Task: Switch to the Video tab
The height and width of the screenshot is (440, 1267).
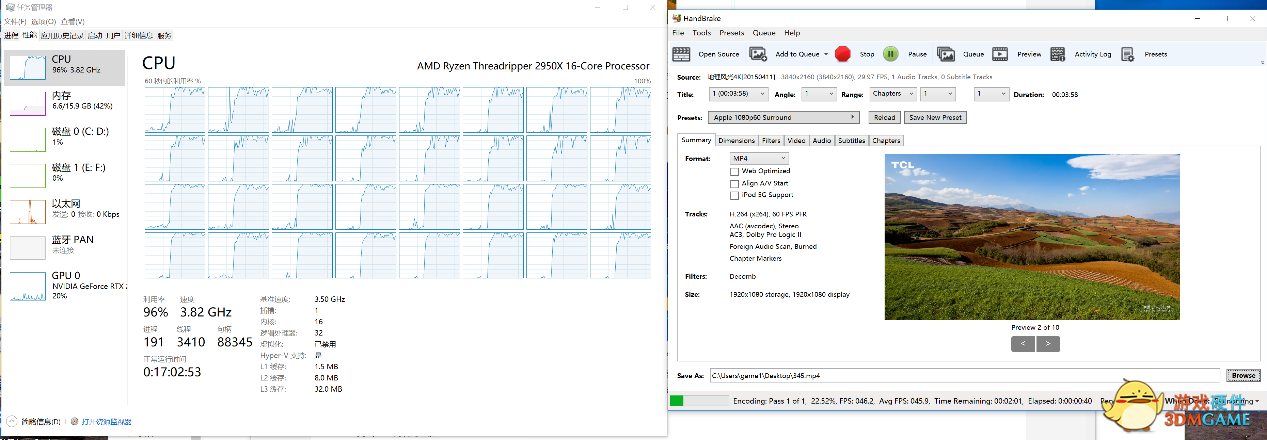Action: 797,141
